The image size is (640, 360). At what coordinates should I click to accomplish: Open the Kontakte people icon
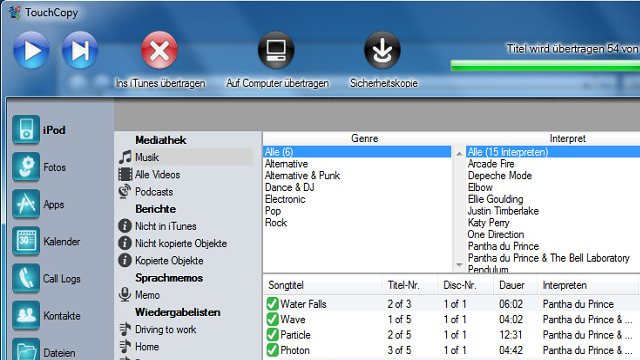[x=26, y=316]
